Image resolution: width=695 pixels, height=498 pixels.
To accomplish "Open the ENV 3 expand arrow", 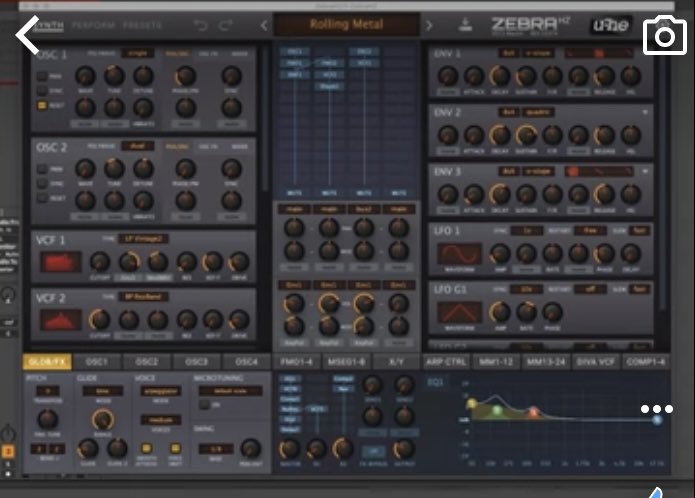I will 645,171.
